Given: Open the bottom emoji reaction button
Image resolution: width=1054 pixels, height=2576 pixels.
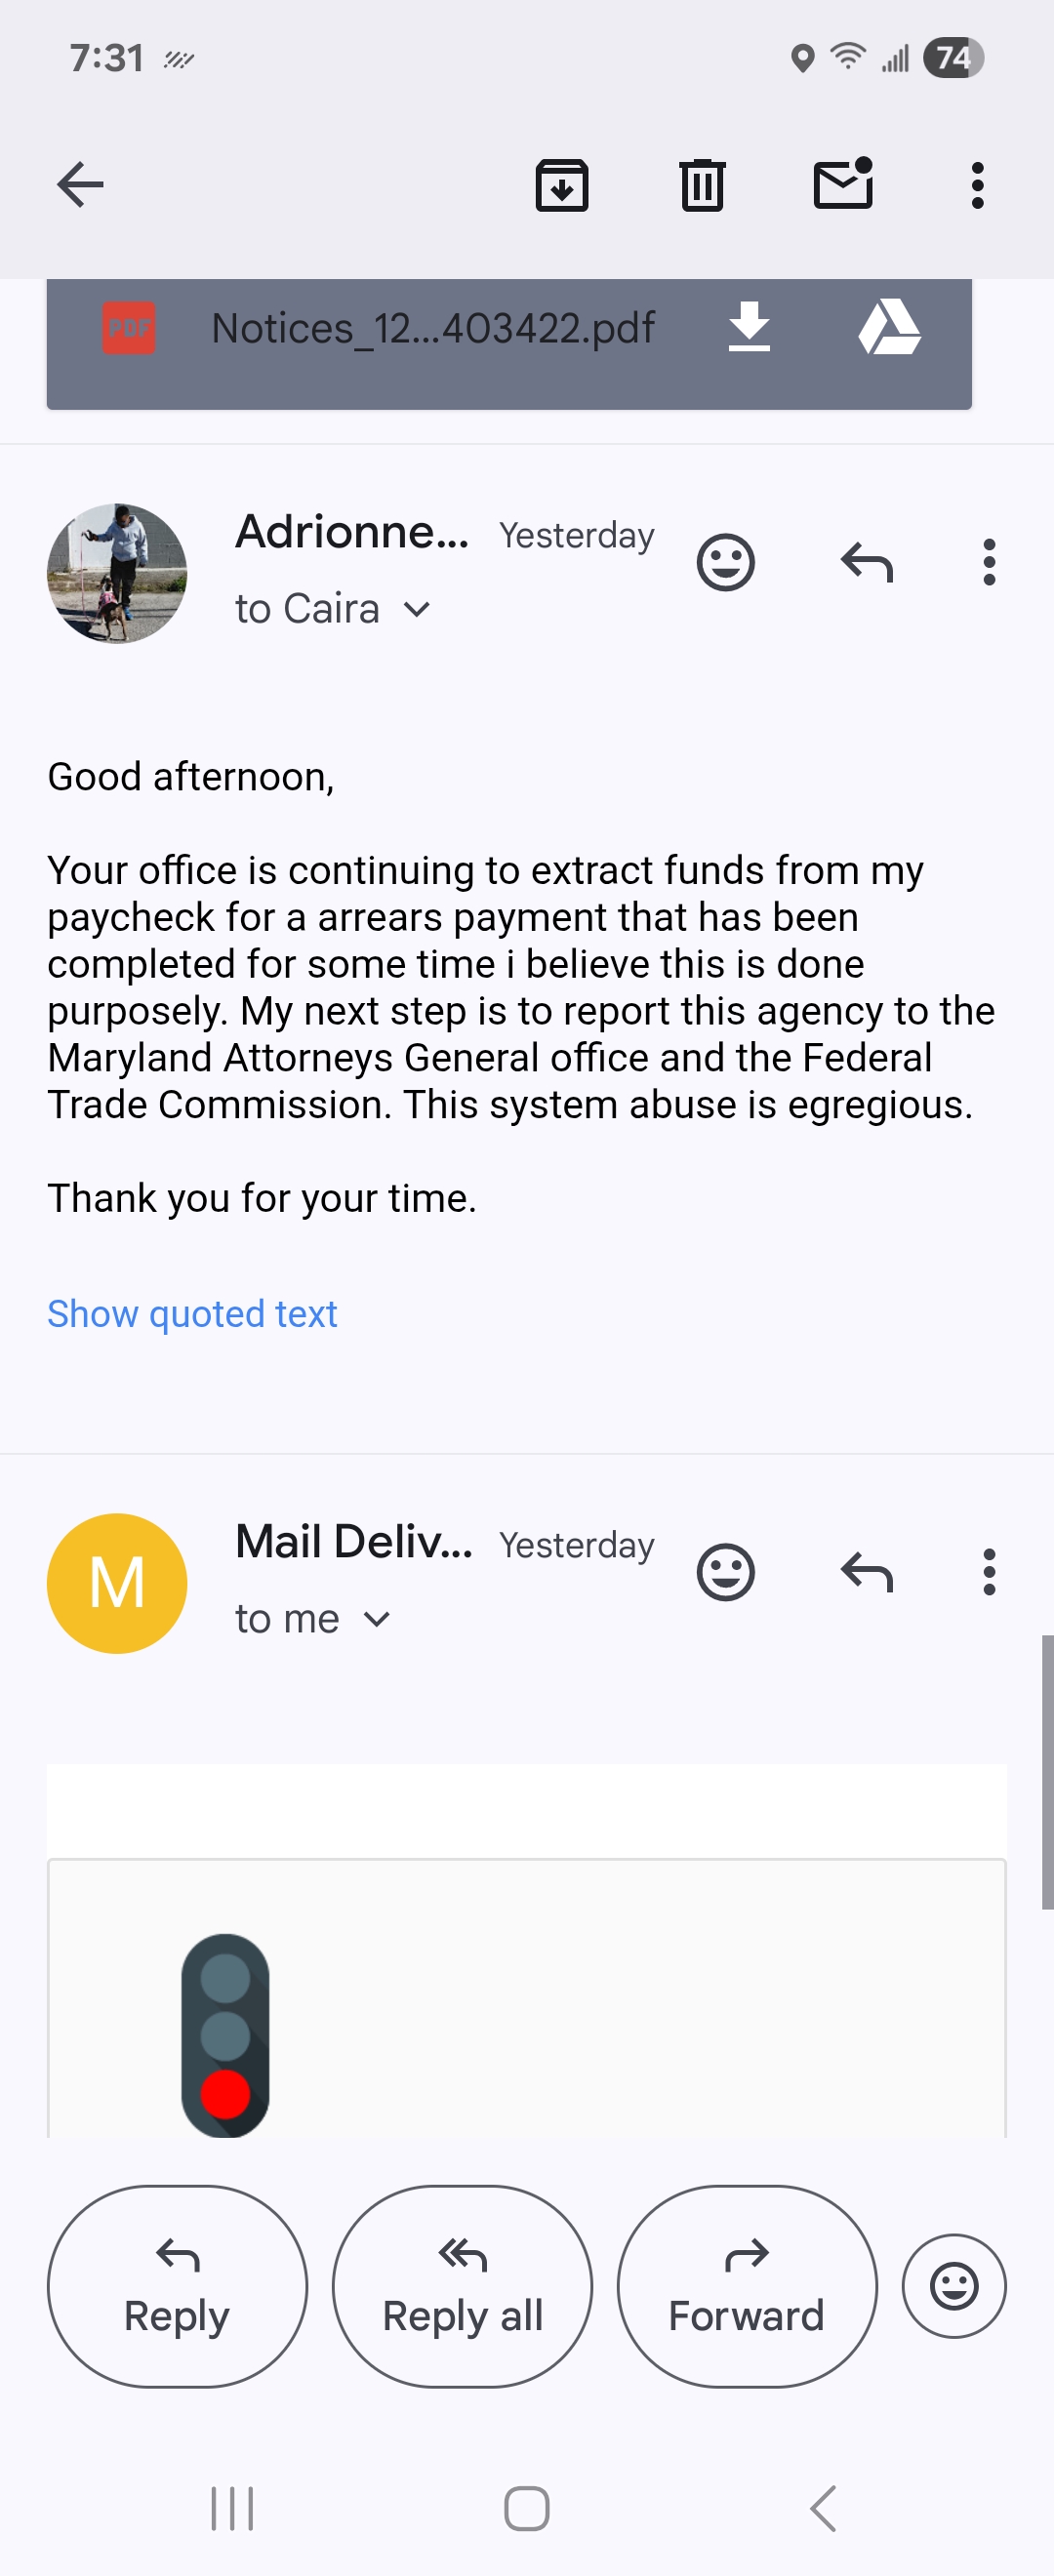Looking at the screenshot, I should point(954,2287).
